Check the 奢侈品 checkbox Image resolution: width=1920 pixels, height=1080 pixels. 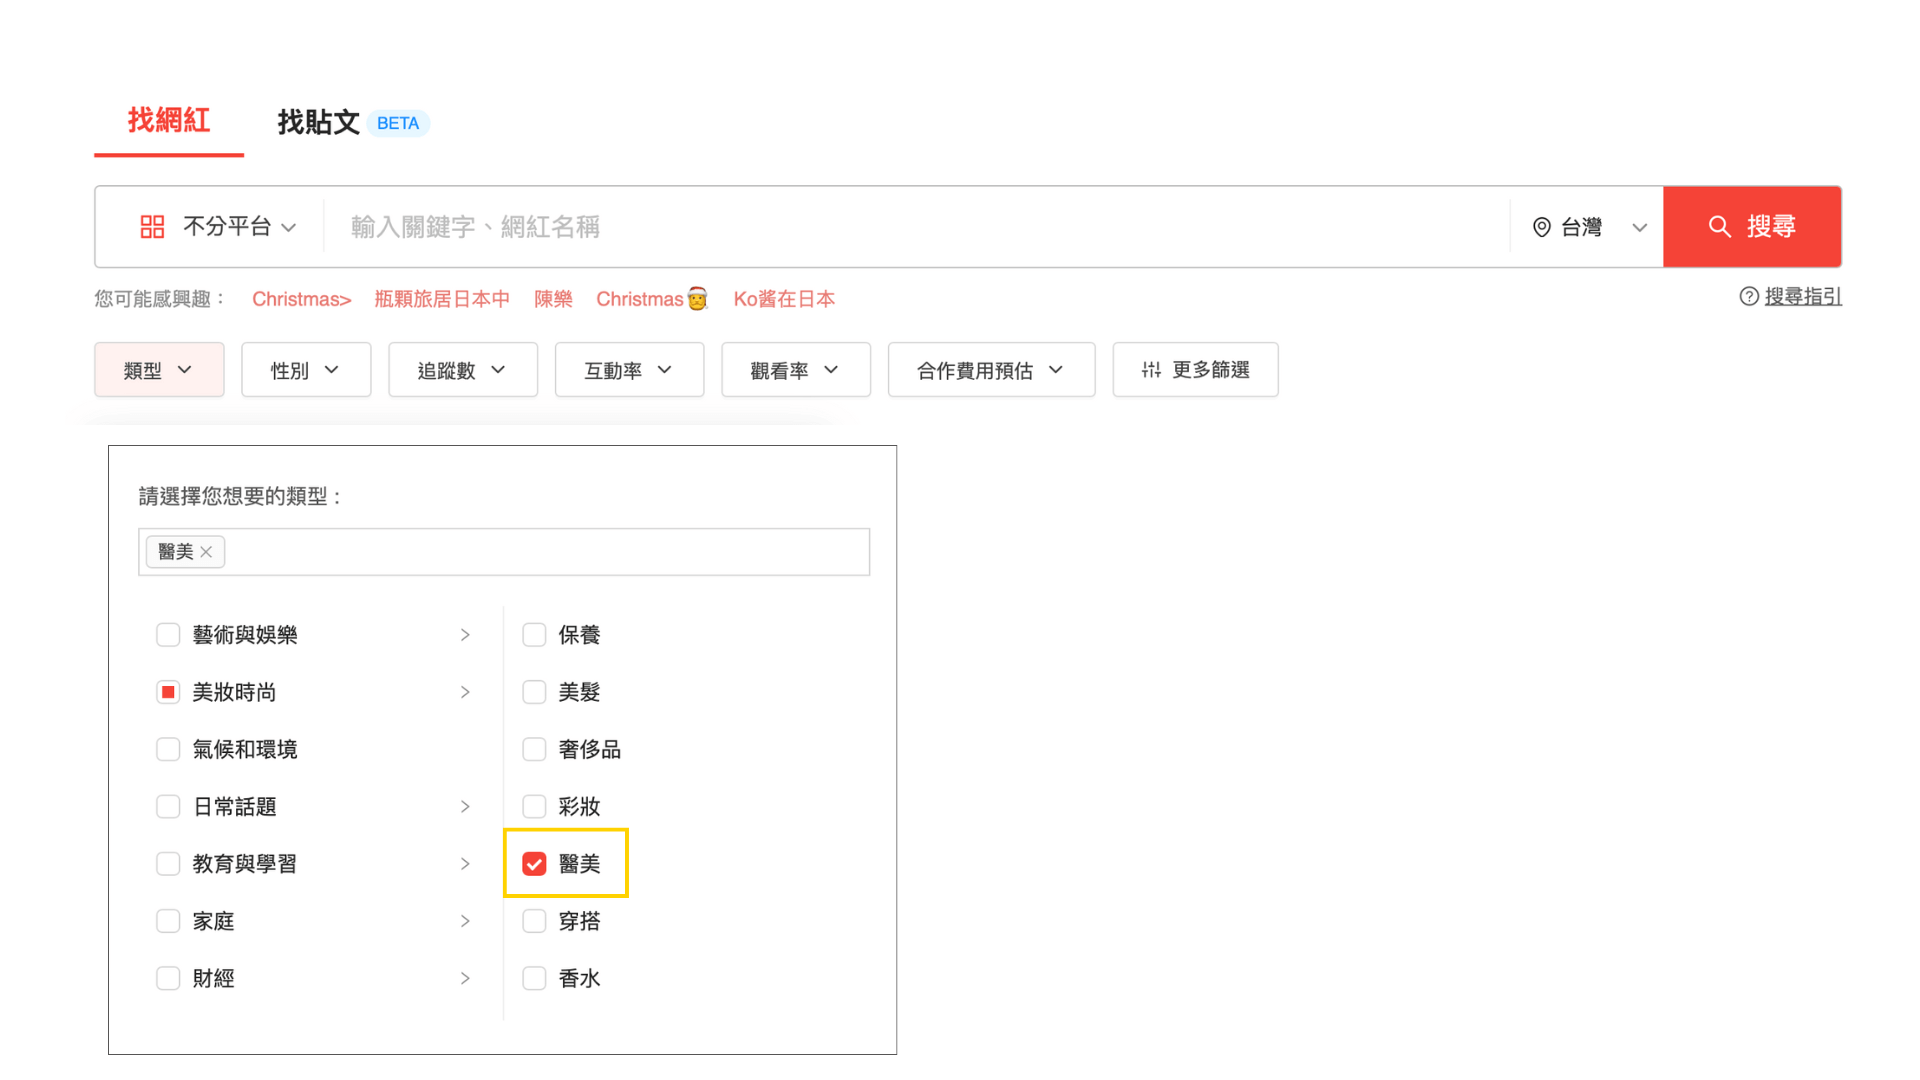(x=534, y=749)
